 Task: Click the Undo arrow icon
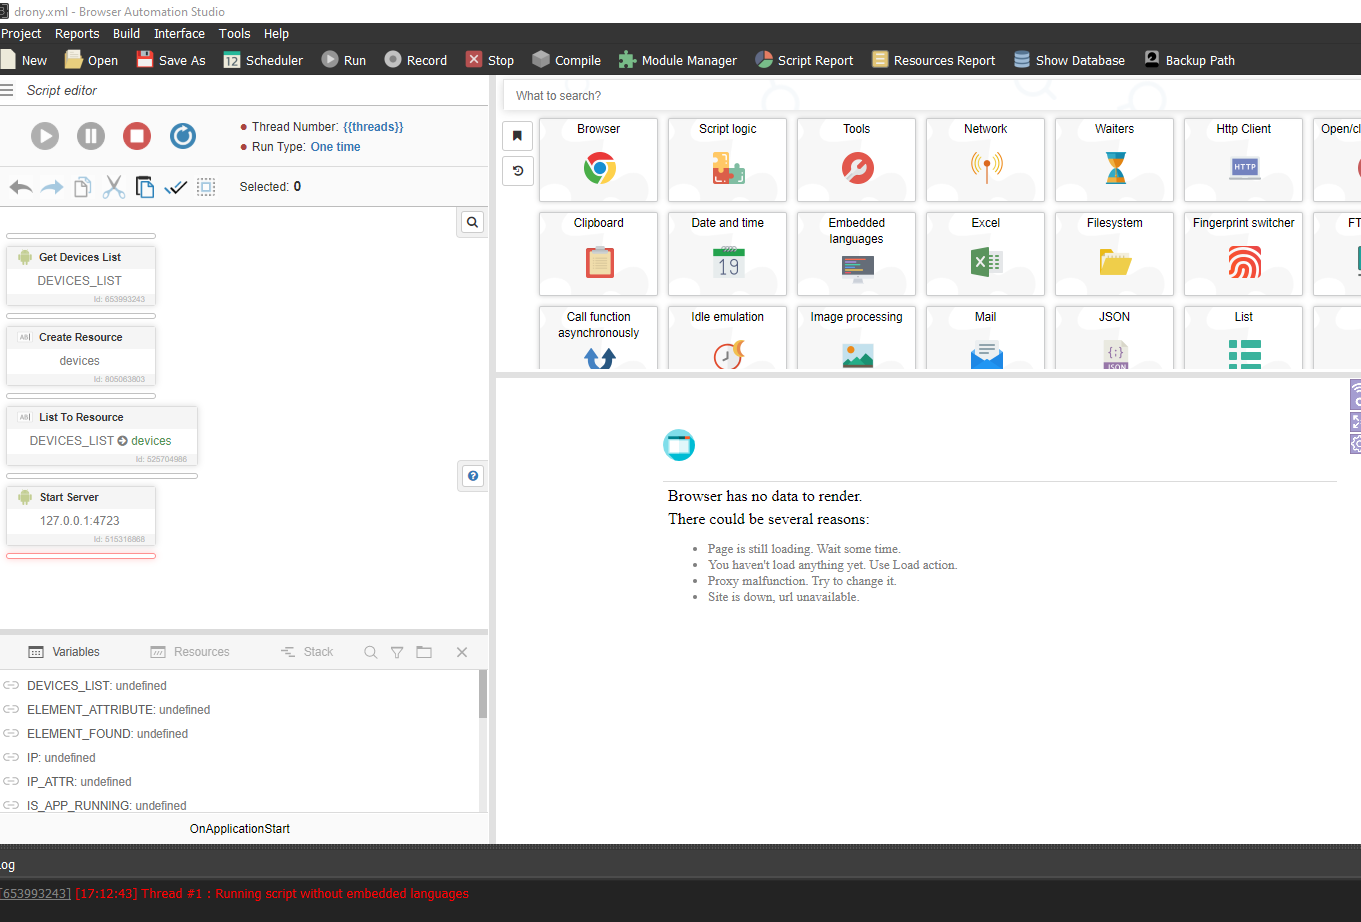(21, 187)
